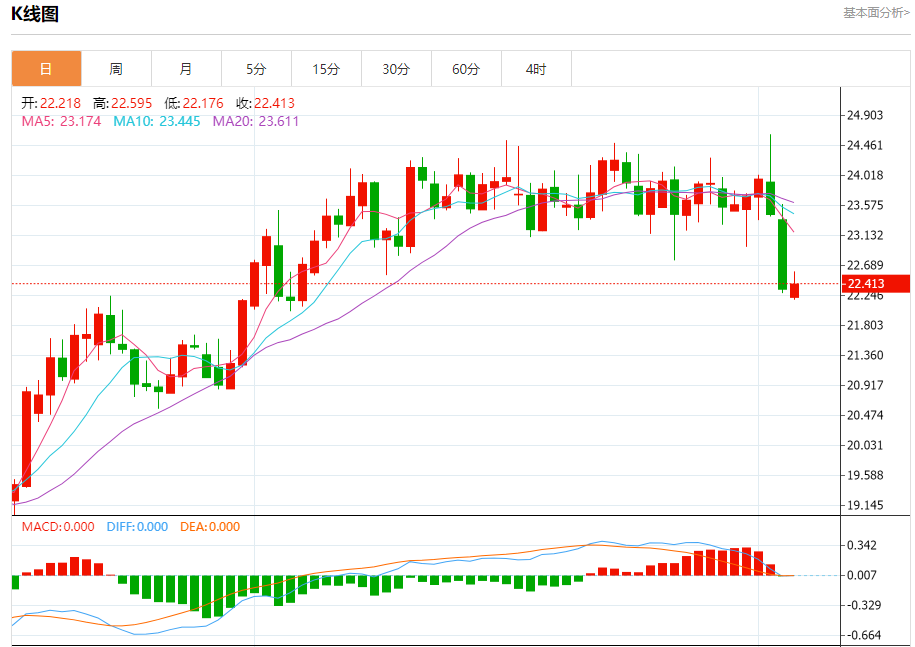Click the 0.342 MACD axis label

point(862,545)
